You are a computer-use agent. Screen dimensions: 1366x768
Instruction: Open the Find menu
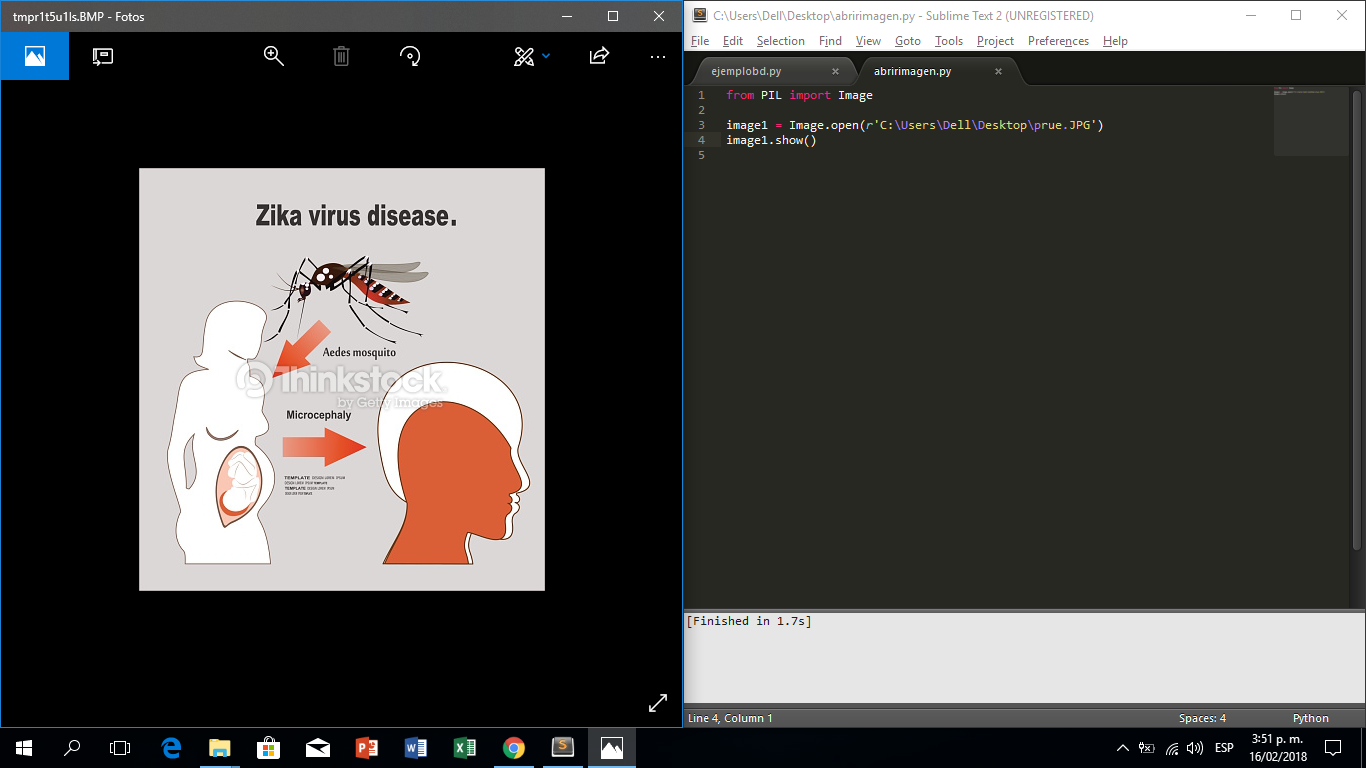(830, 41)
